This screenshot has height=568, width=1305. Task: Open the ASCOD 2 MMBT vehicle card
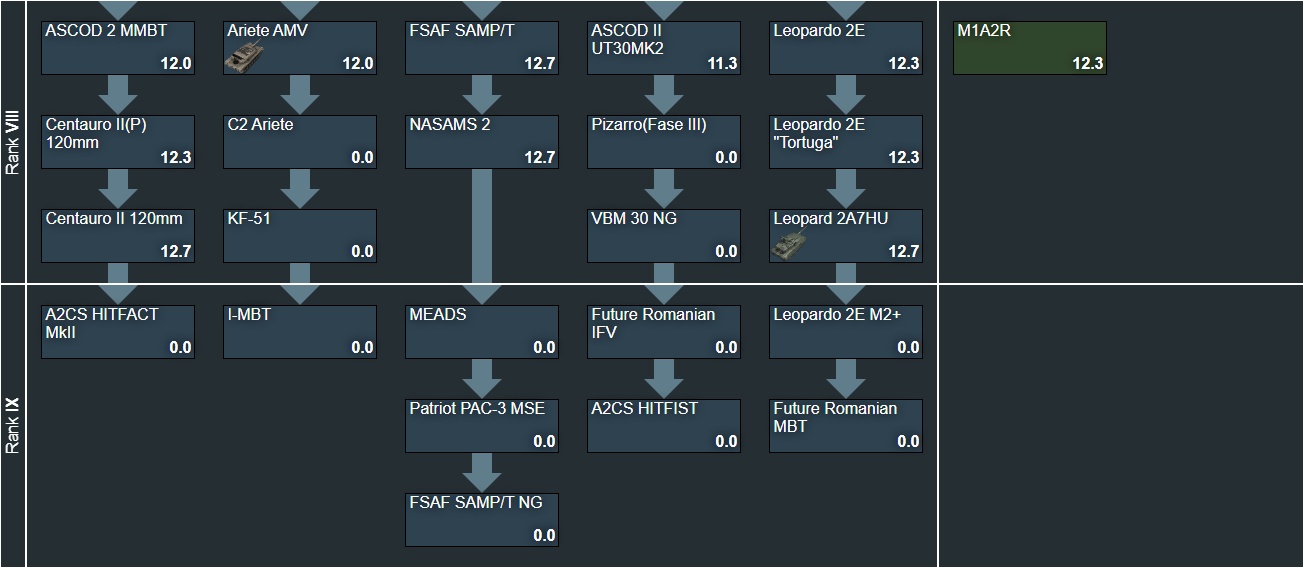[x=118, y=48]
